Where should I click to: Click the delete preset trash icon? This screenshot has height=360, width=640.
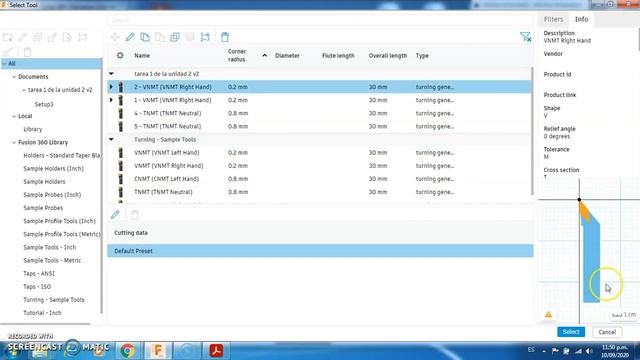point(135,214)
